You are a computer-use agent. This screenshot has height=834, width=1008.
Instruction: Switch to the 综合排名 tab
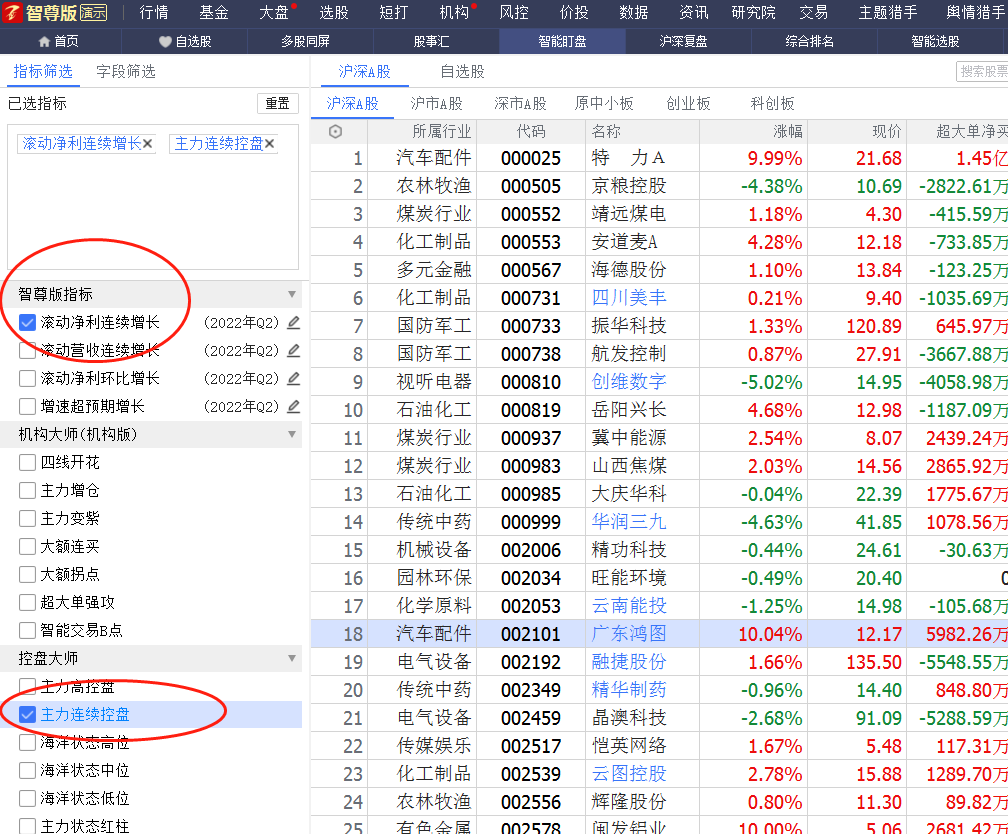point(809,42)
